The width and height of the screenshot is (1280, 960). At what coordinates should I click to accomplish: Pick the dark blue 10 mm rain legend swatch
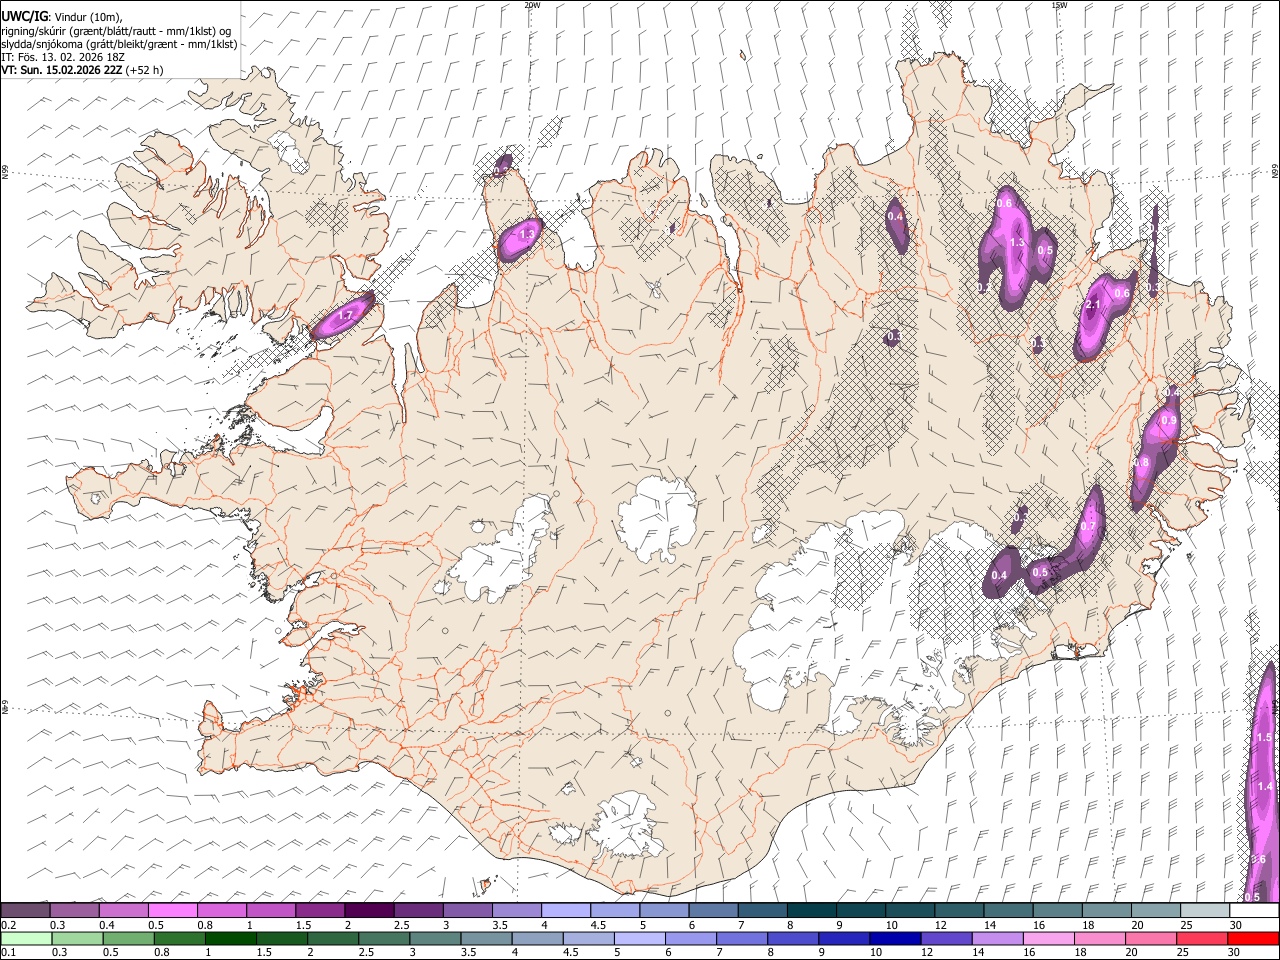(894, 939)
